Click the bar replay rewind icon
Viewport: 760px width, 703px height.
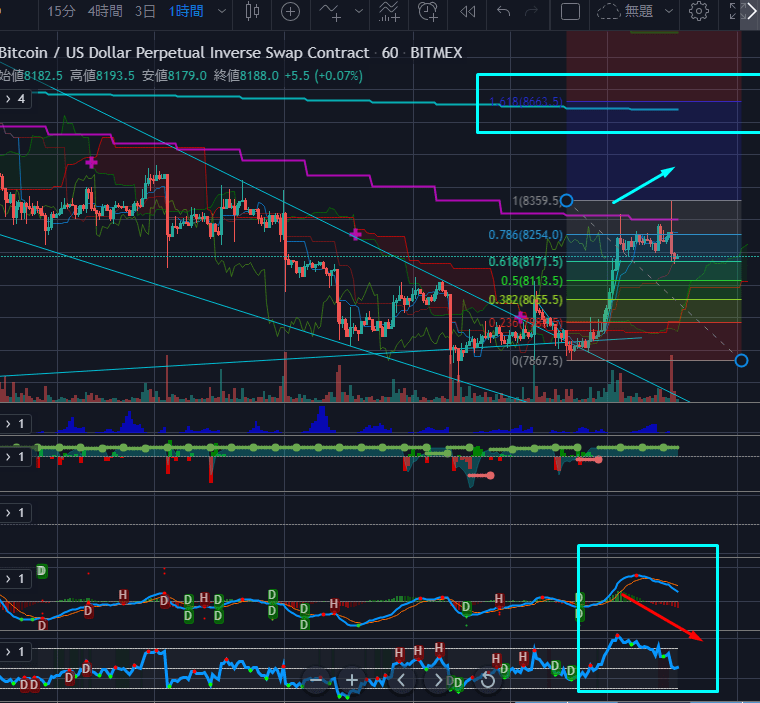pyautogui.click(x=467, y=11)
